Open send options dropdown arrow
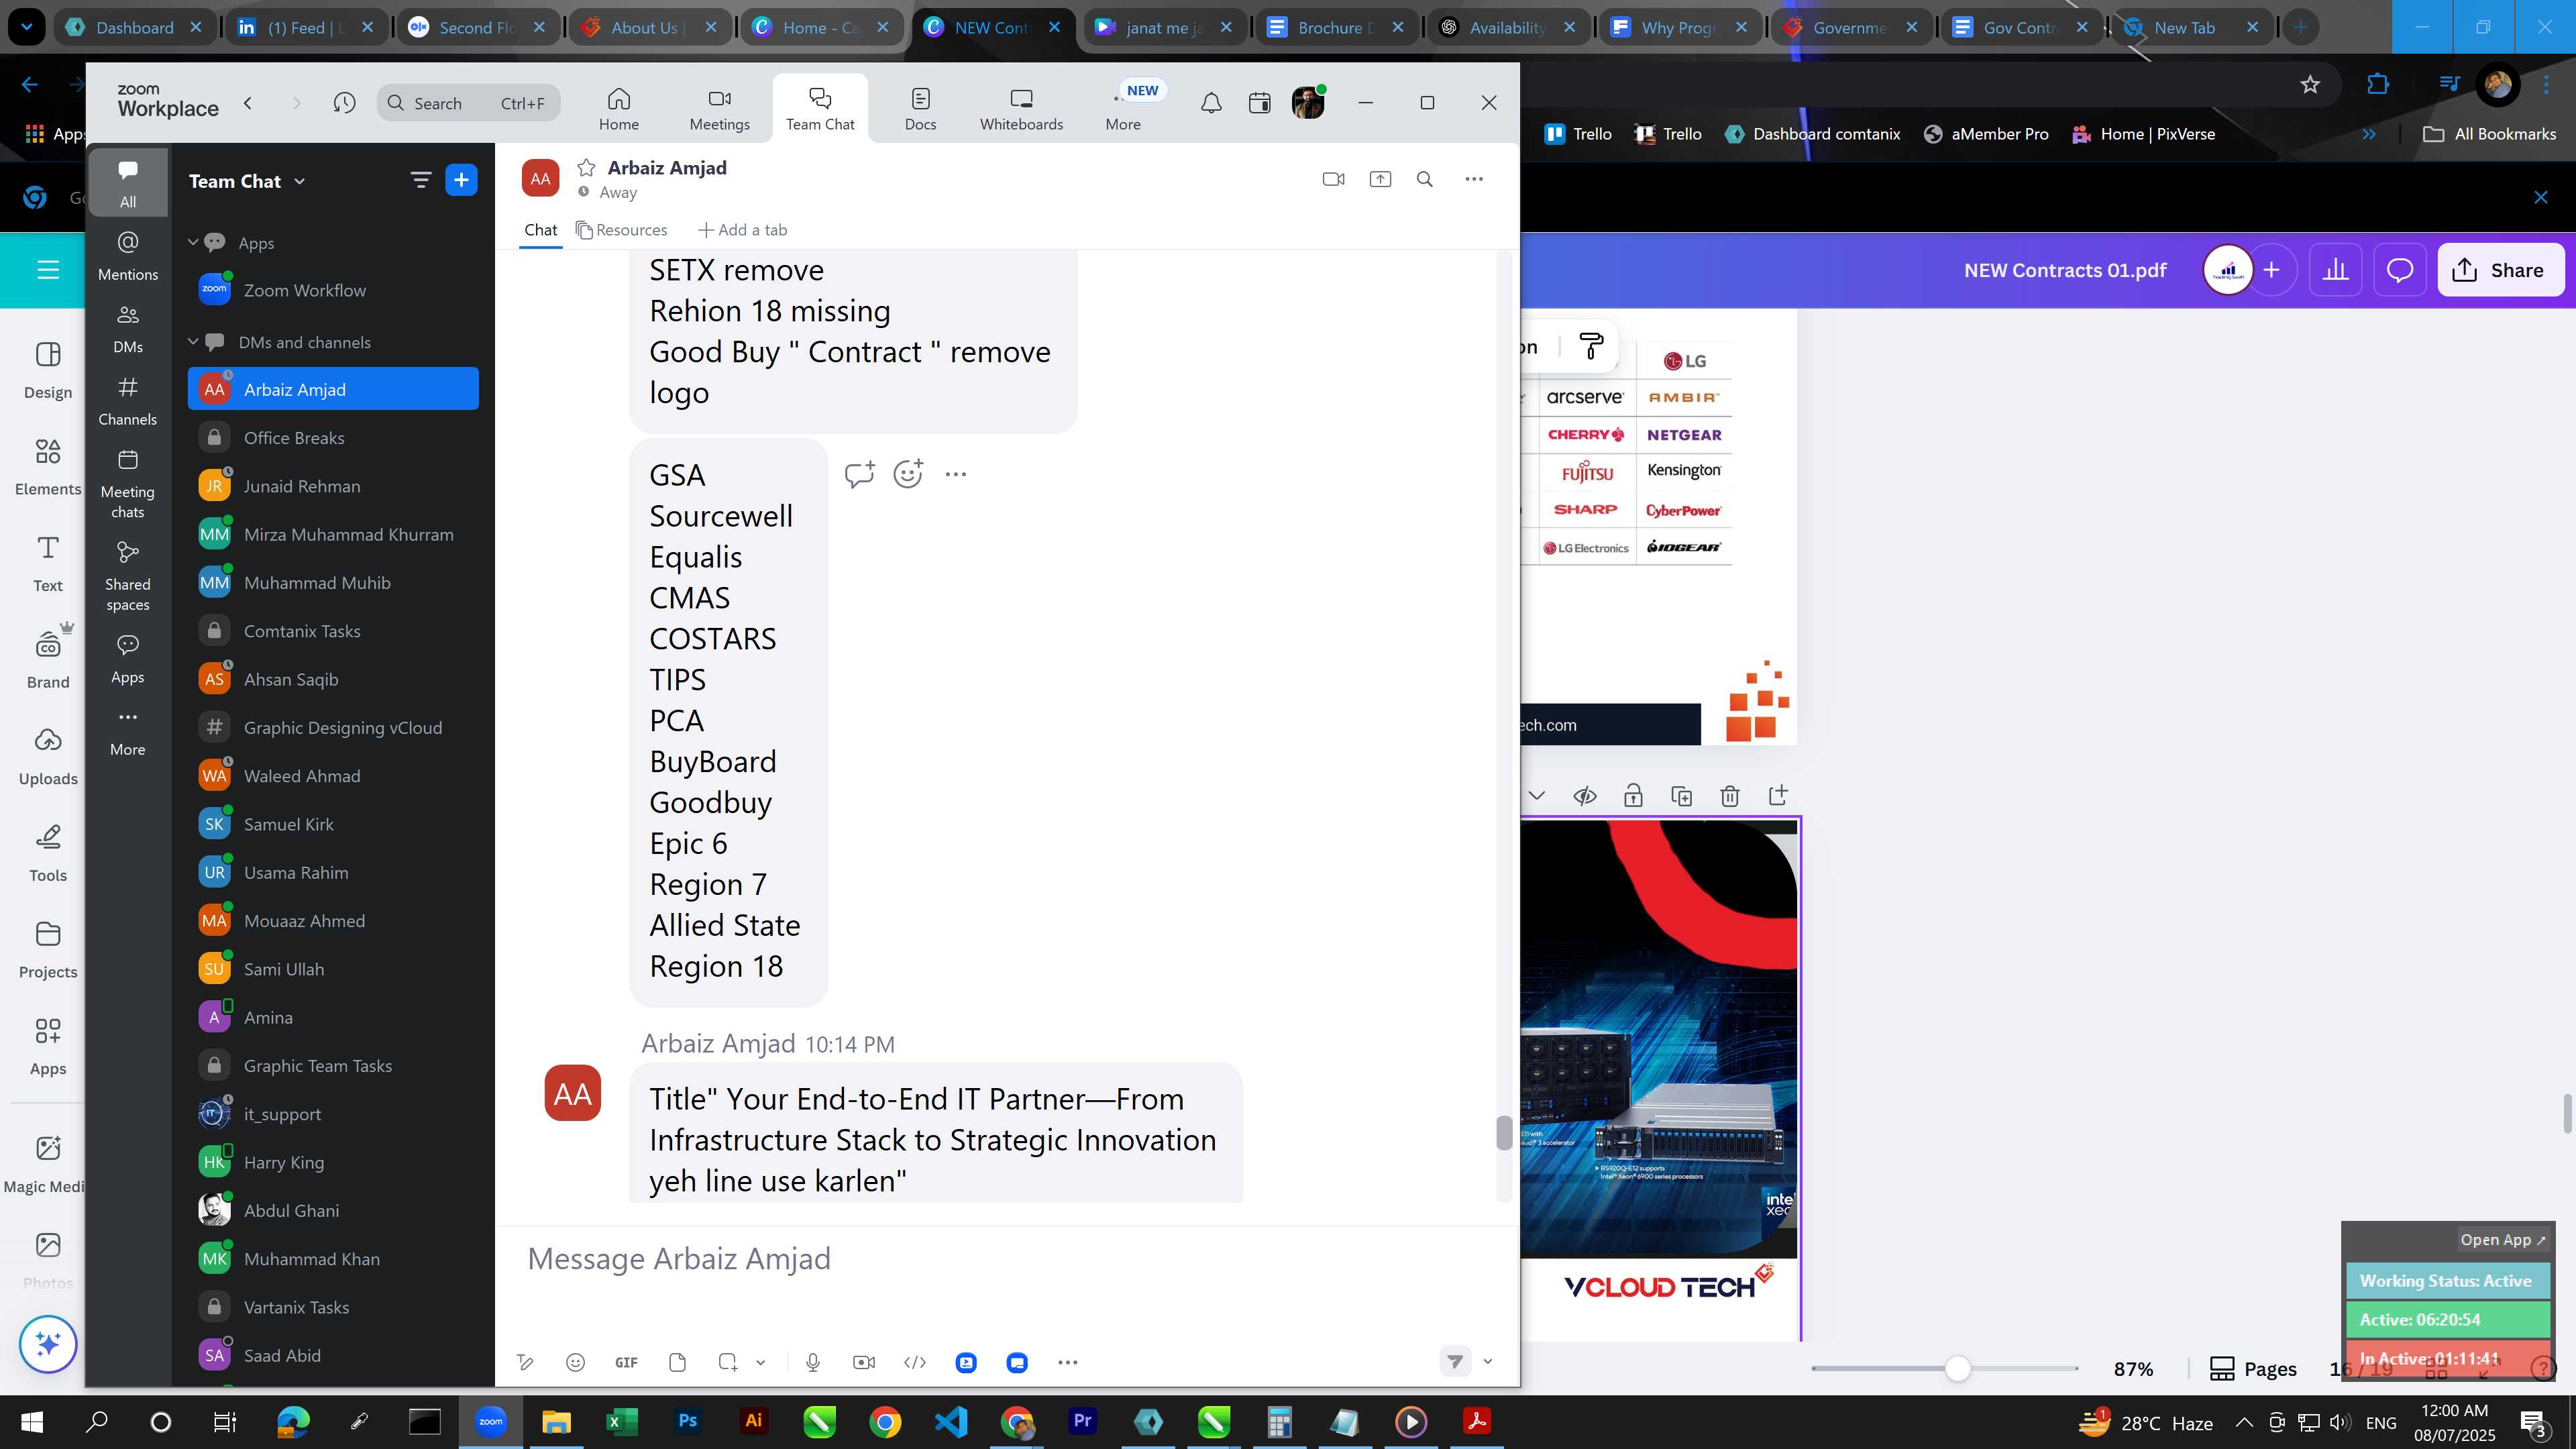This screenshot has height=1449, width=2576. pyautogui.click(x=1487, y=1361)
